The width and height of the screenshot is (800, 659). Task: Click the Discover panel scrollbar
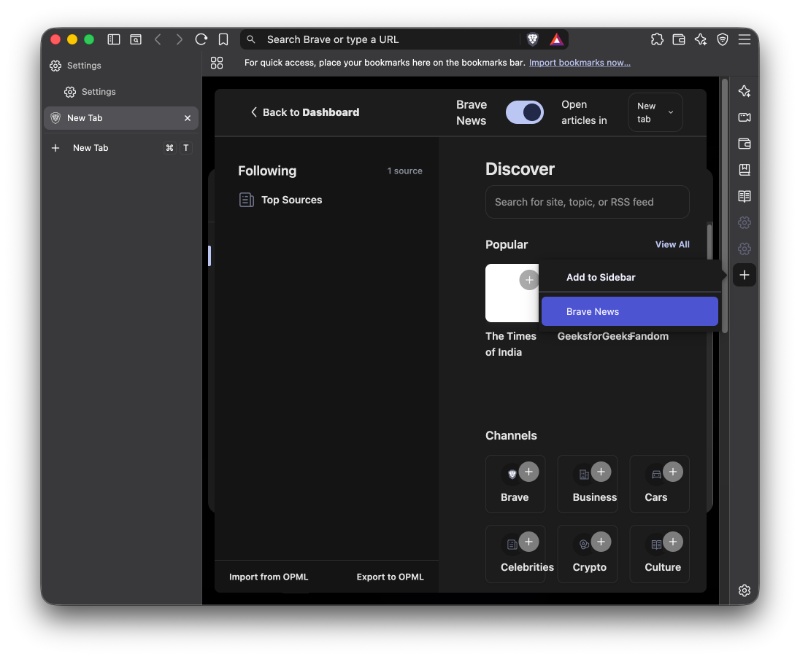(709, 241)
